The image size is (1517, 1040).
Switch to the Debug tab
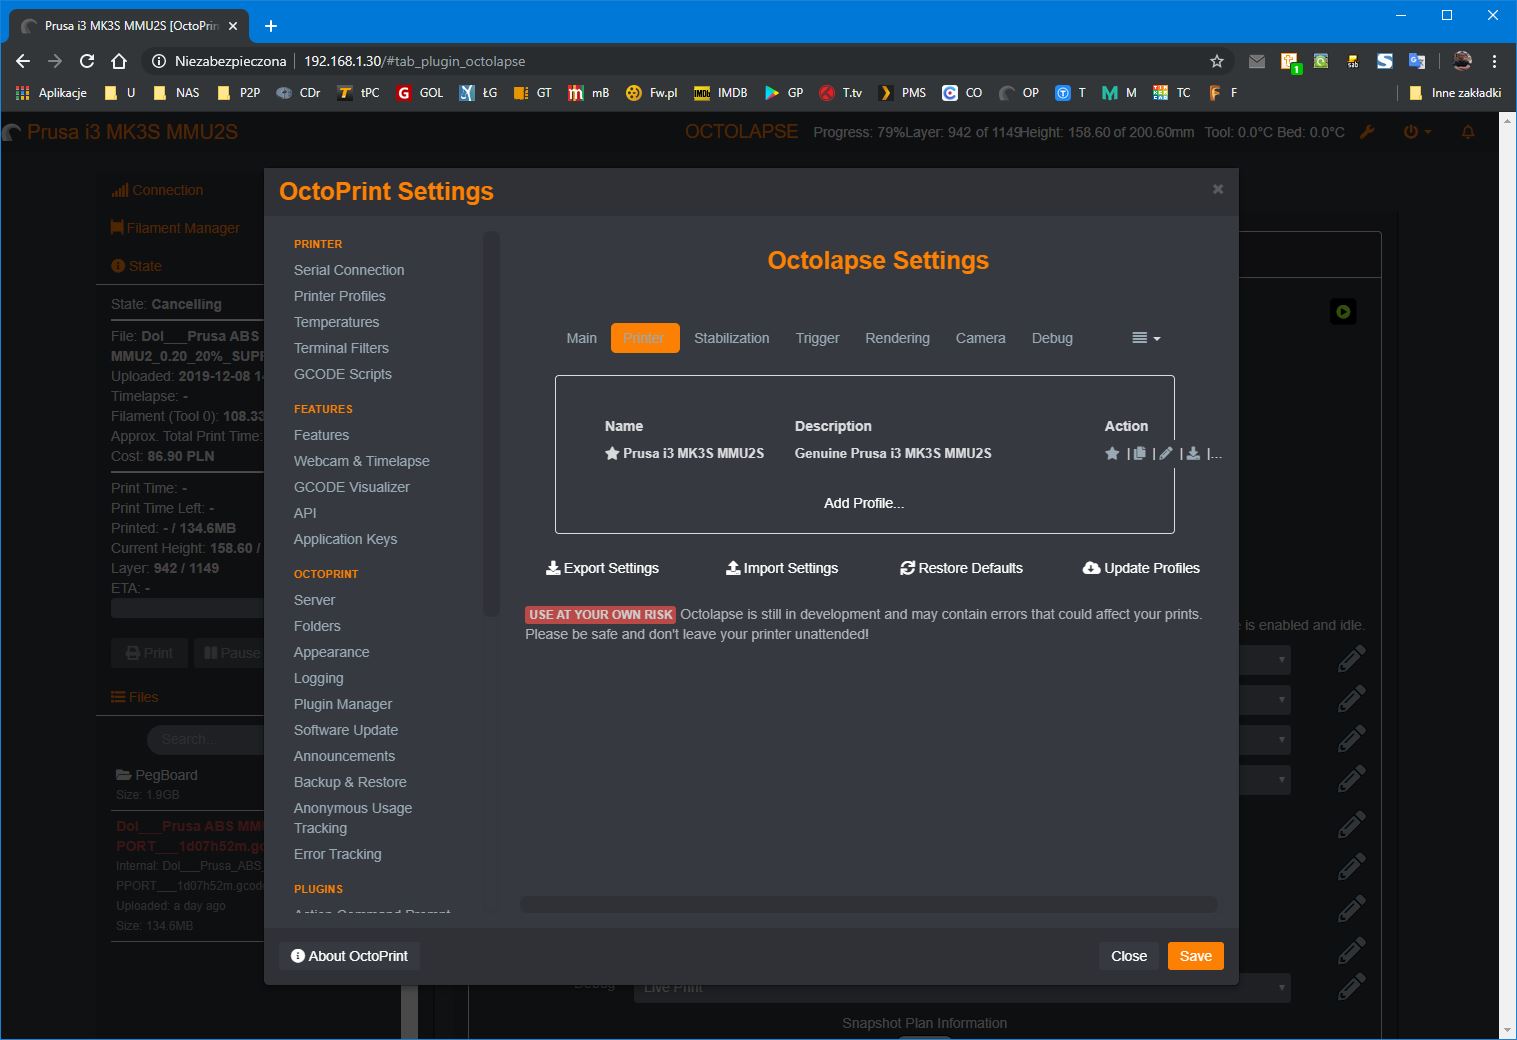(1052, 338)
